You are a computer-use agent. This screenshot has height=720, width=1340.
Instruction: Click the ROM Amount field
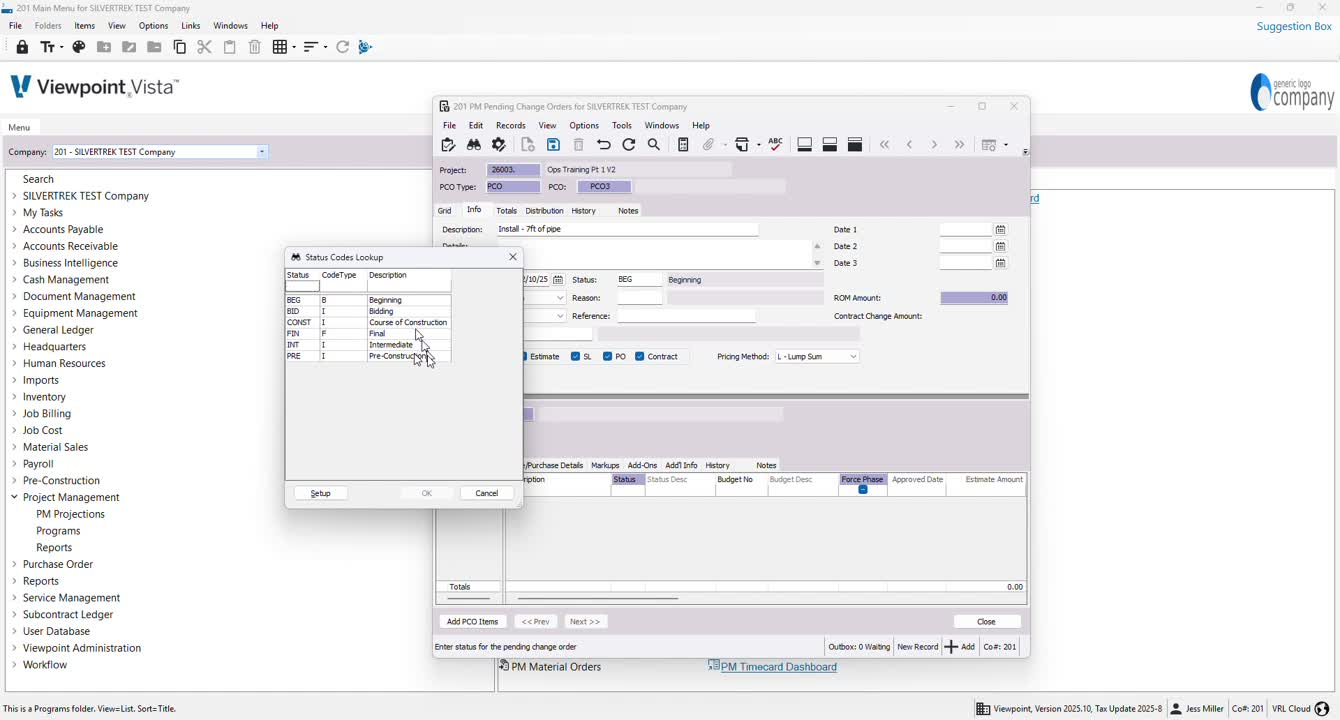pyautogui.click(x=974, y=298)
